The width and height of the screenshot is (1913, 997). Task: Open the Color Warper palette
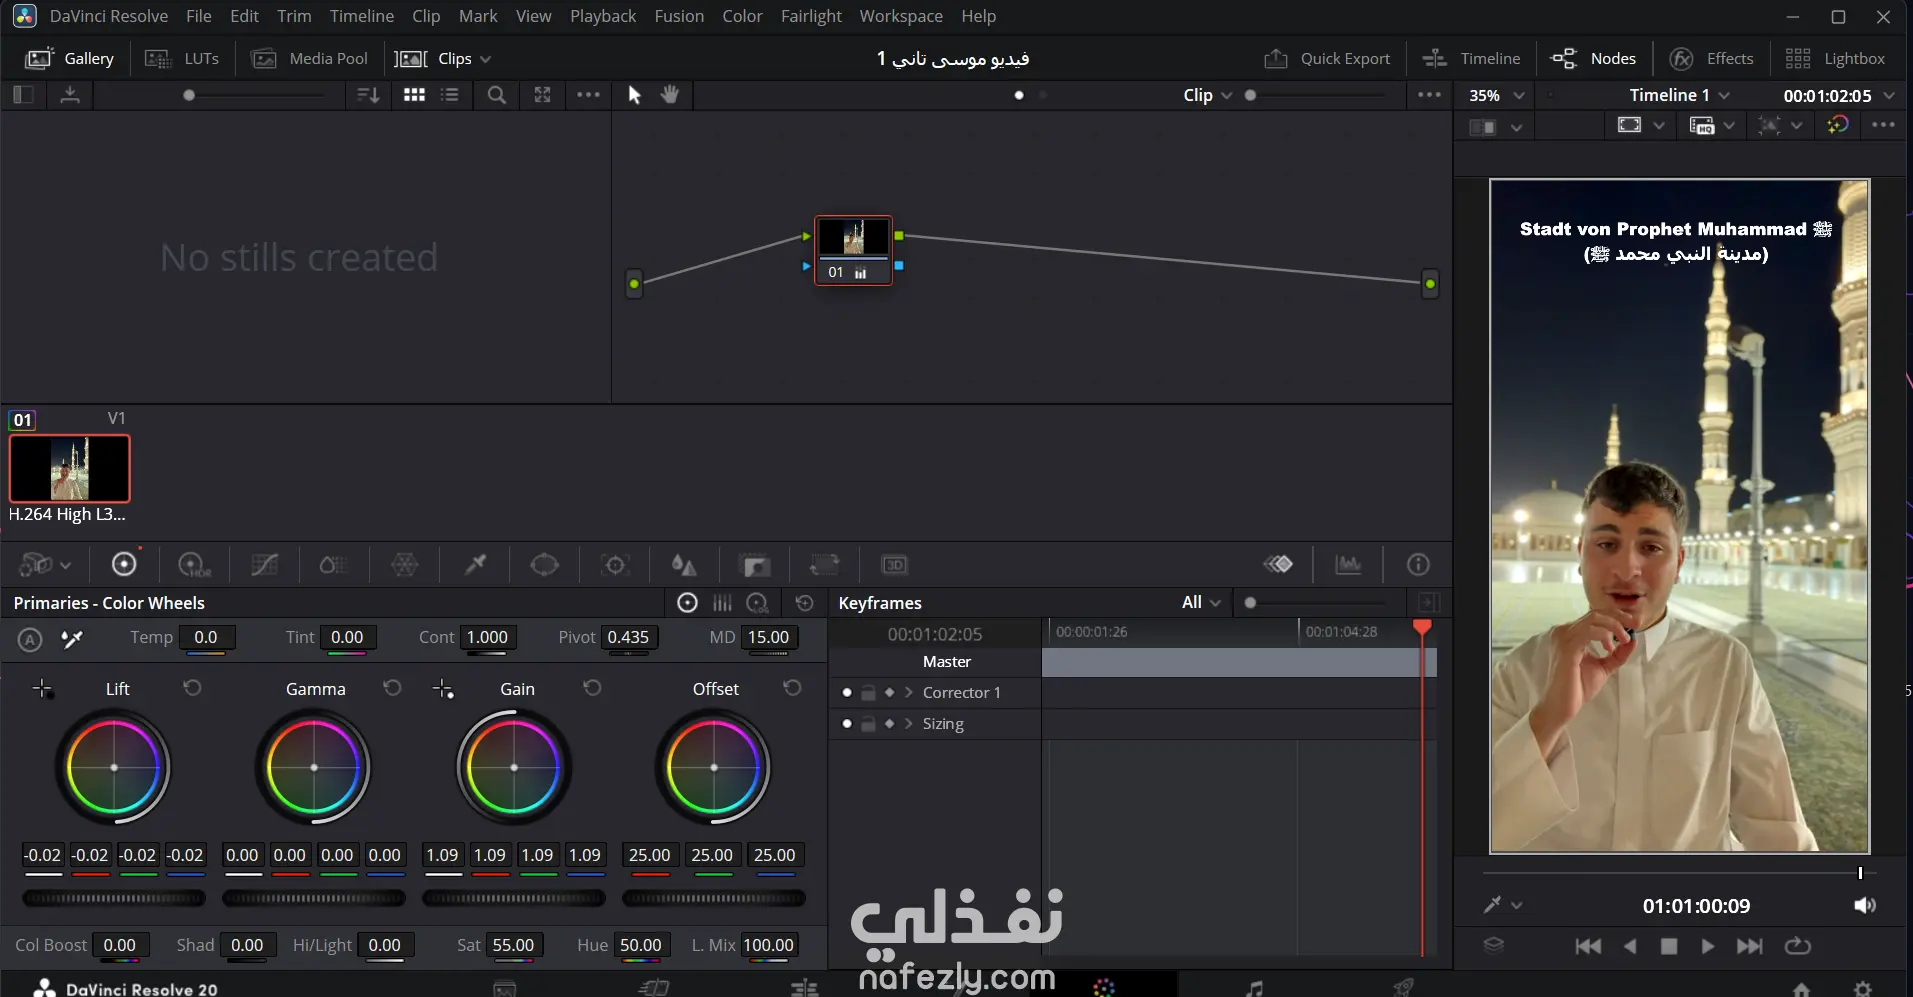[405, 565]
